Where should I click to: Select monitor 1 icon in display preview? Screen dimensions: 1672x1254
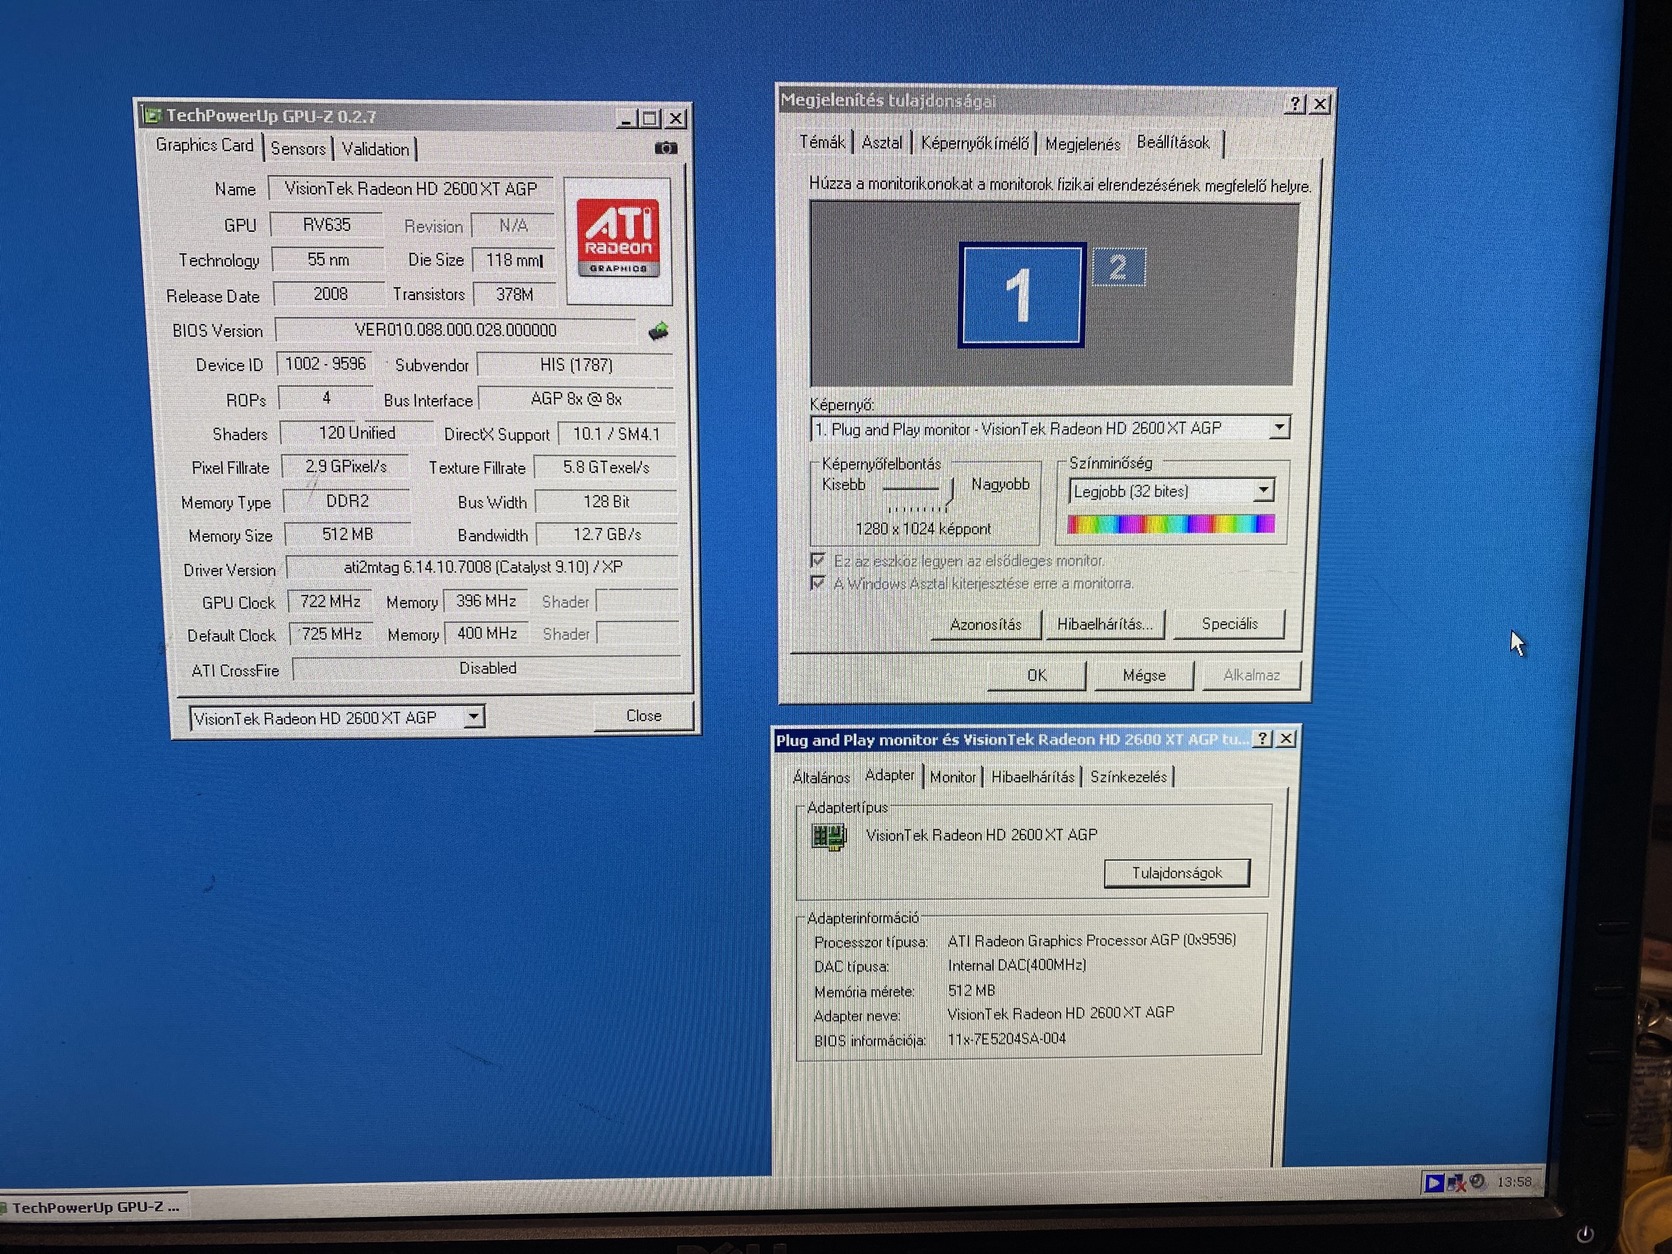(1021, 295)
